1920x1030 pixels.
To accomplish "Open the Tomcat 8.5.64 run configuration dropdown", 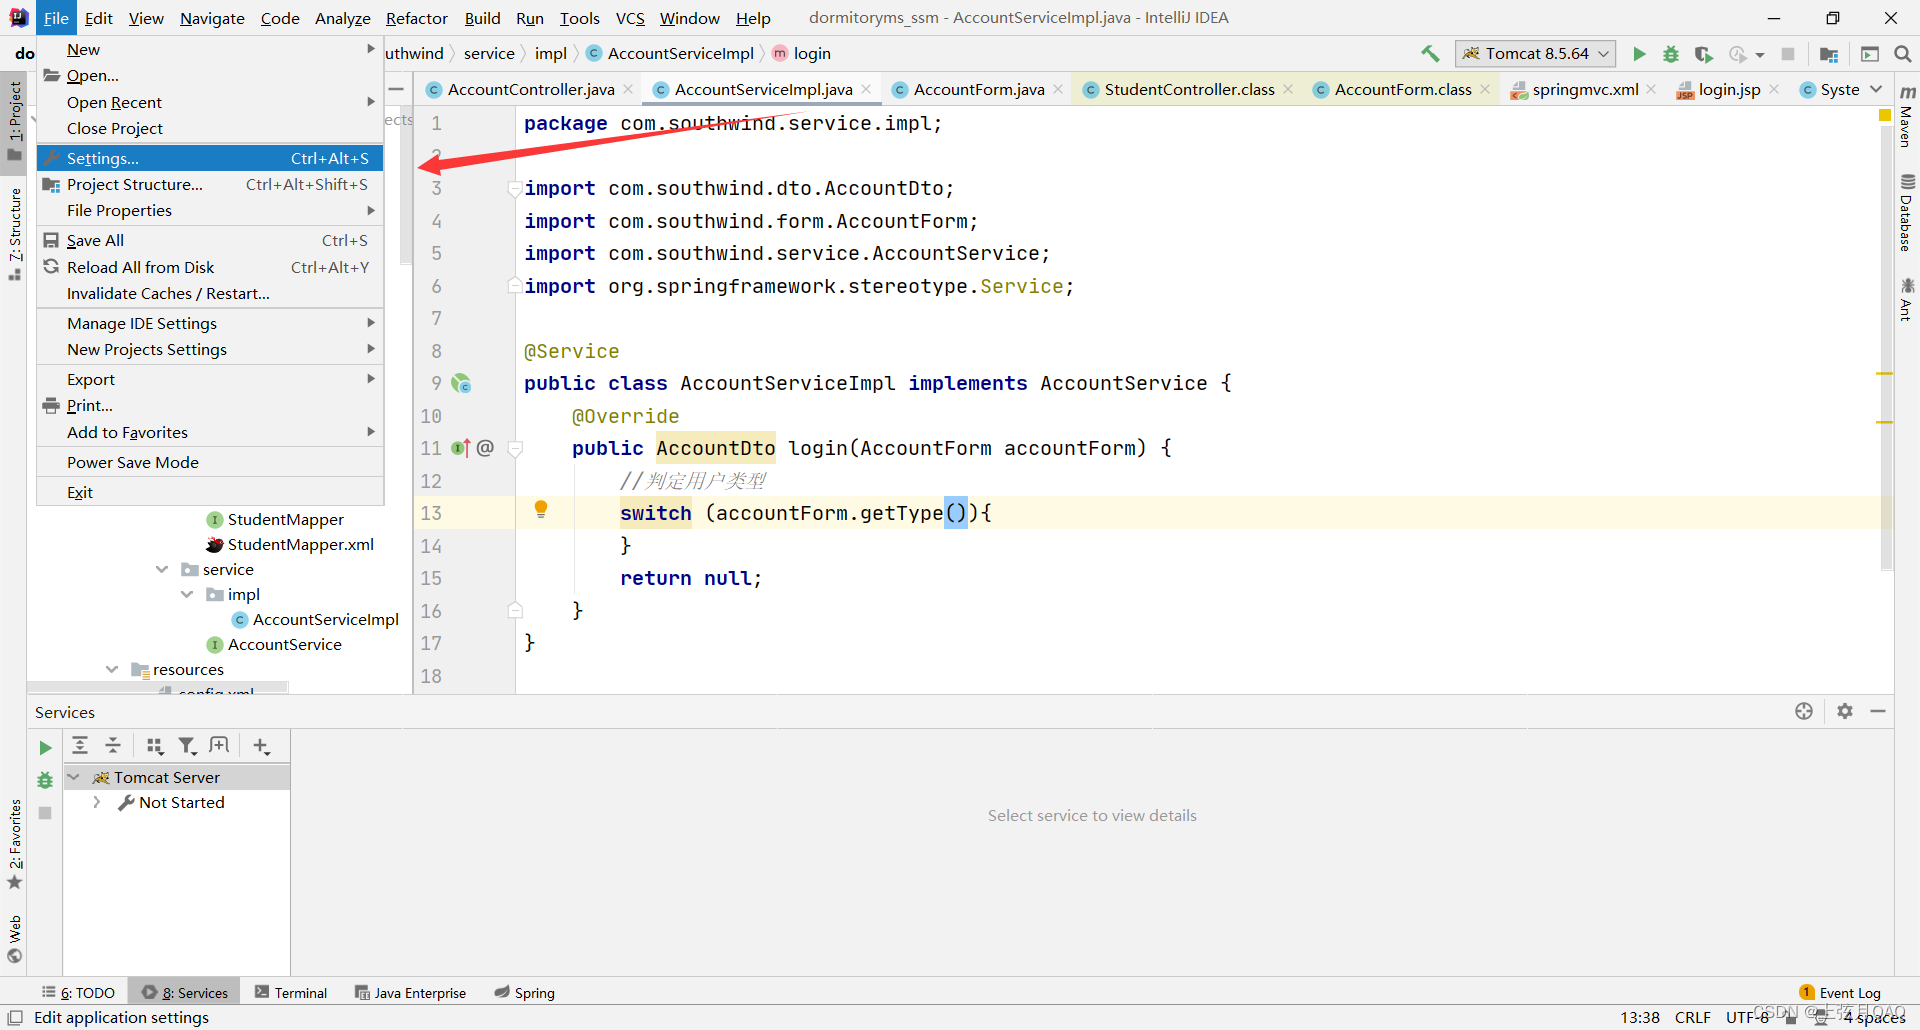I will pos(1535,54).
